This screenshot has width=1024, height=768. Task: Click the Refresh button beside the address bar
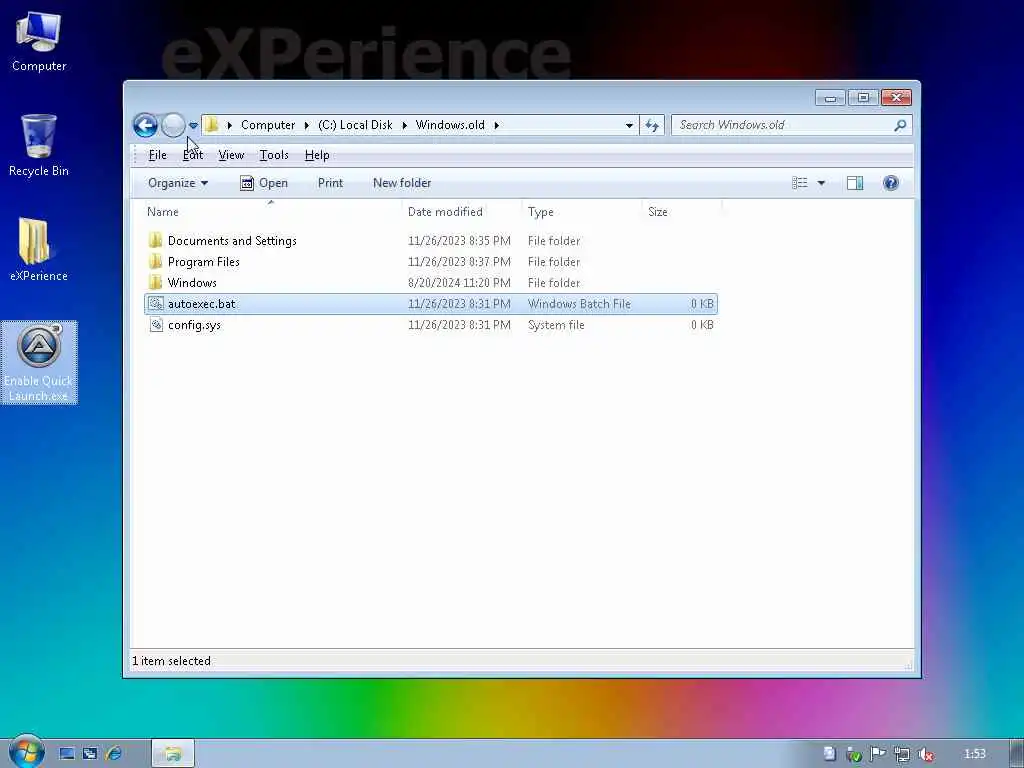coord(652,125)
